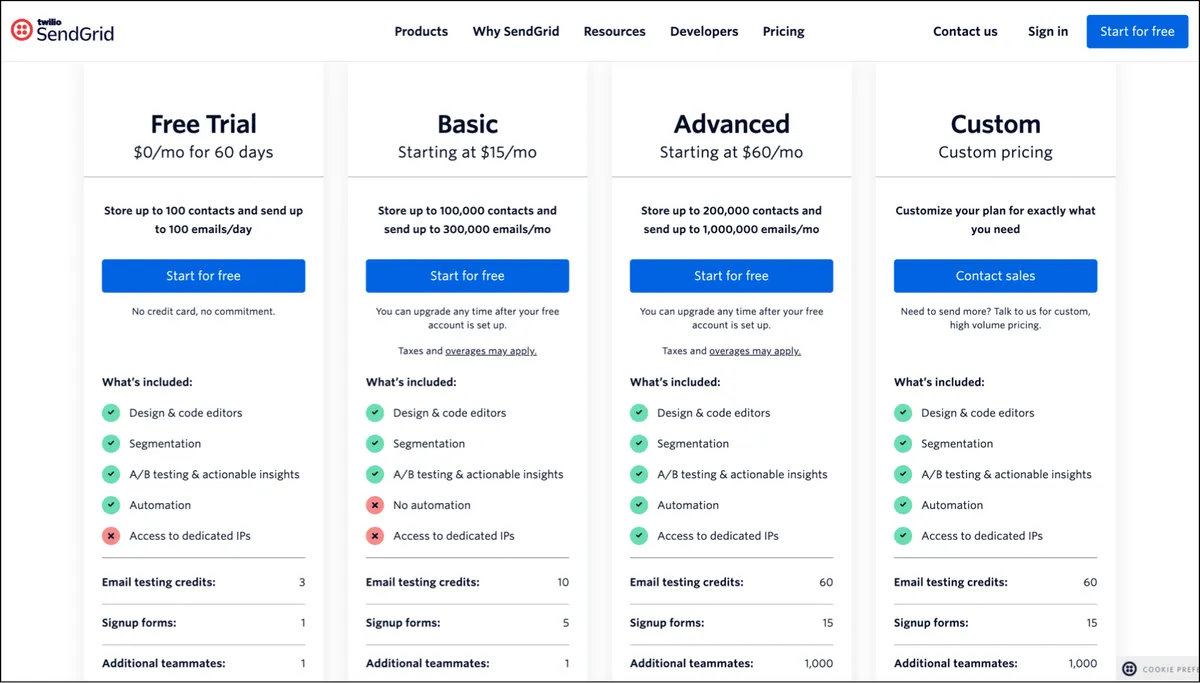Viewport: 1200px width, 683px height.
Task: Click 'Custom pricing' text
Action: 995,153
